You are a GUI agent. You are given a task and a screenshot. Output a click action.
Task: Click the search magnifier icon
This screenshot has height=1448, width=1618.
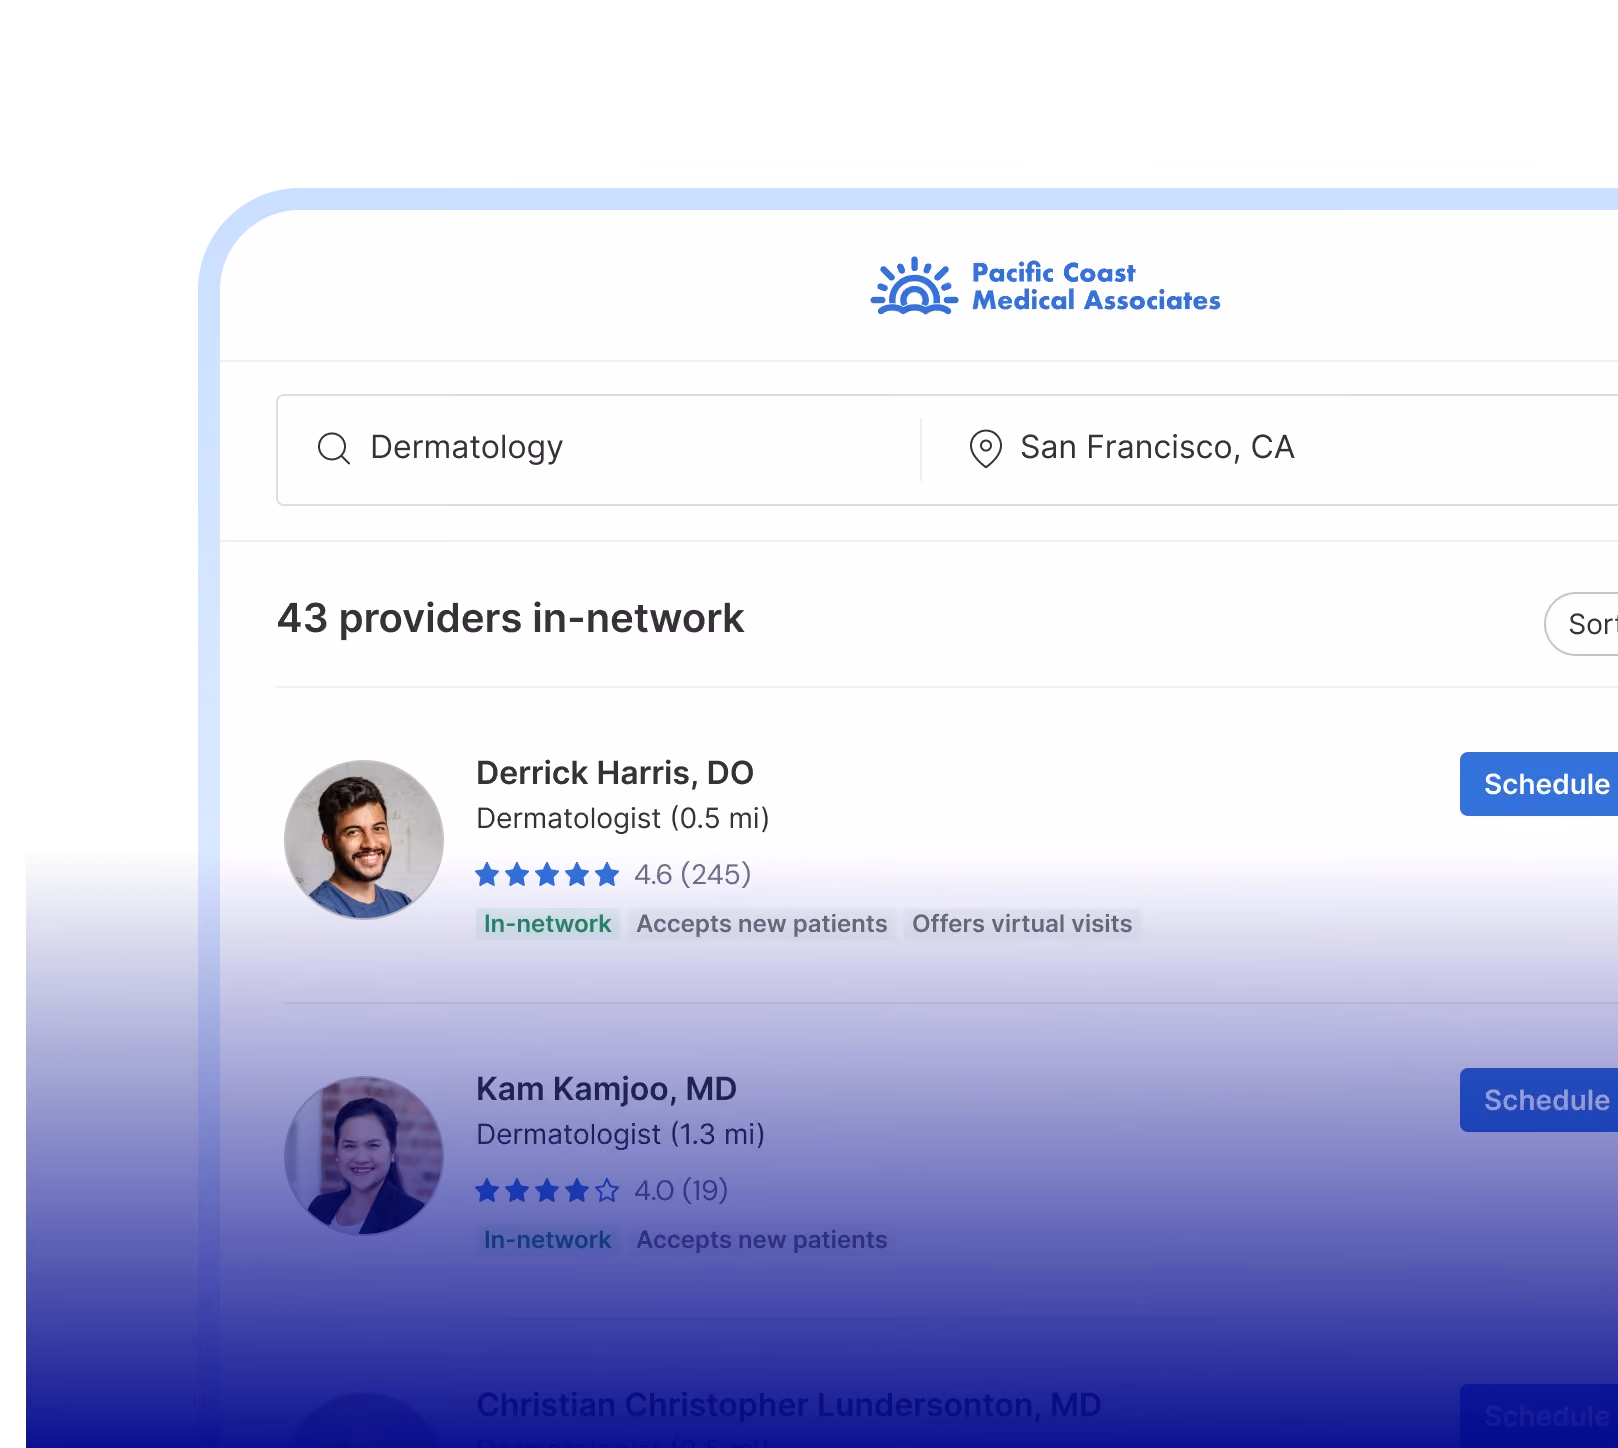pyautogui.click(x=334, y=448)
